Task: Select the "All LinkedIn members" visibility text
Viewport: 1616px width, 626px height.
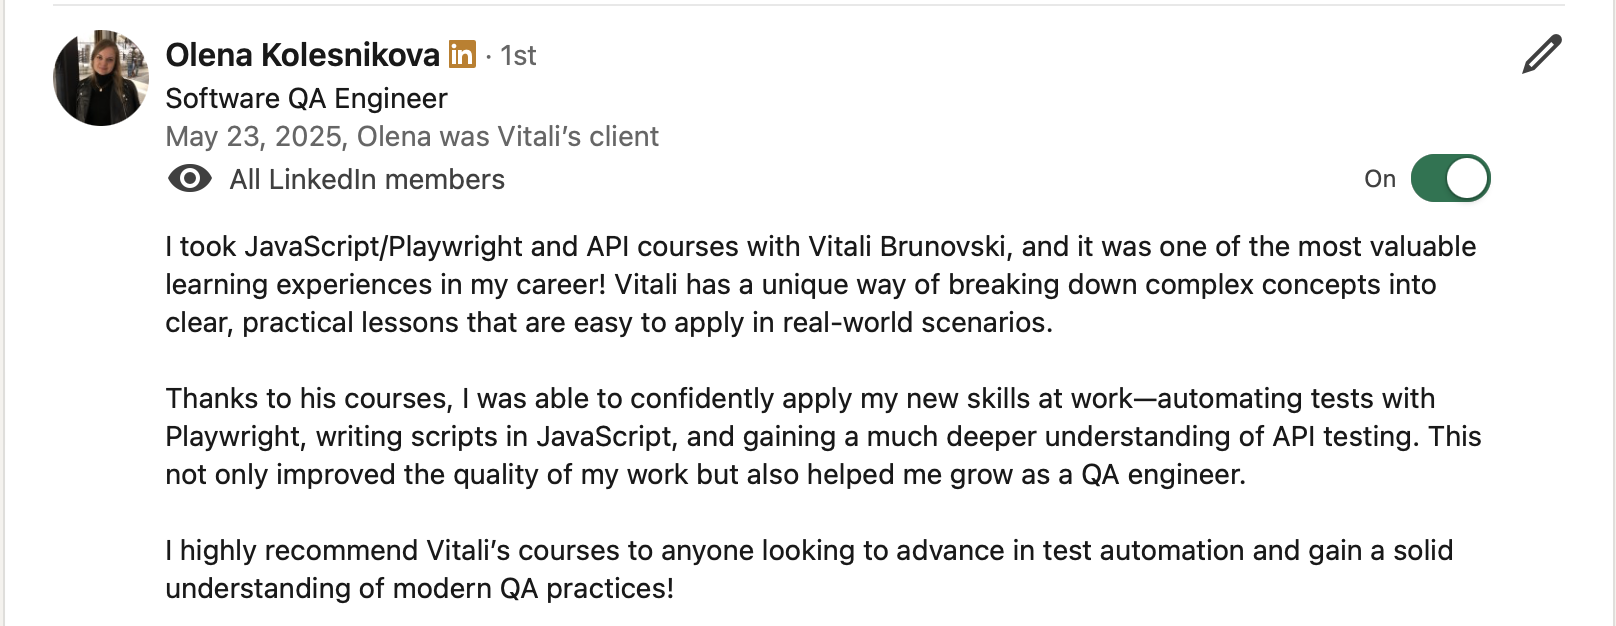Action: pos(367,180)
